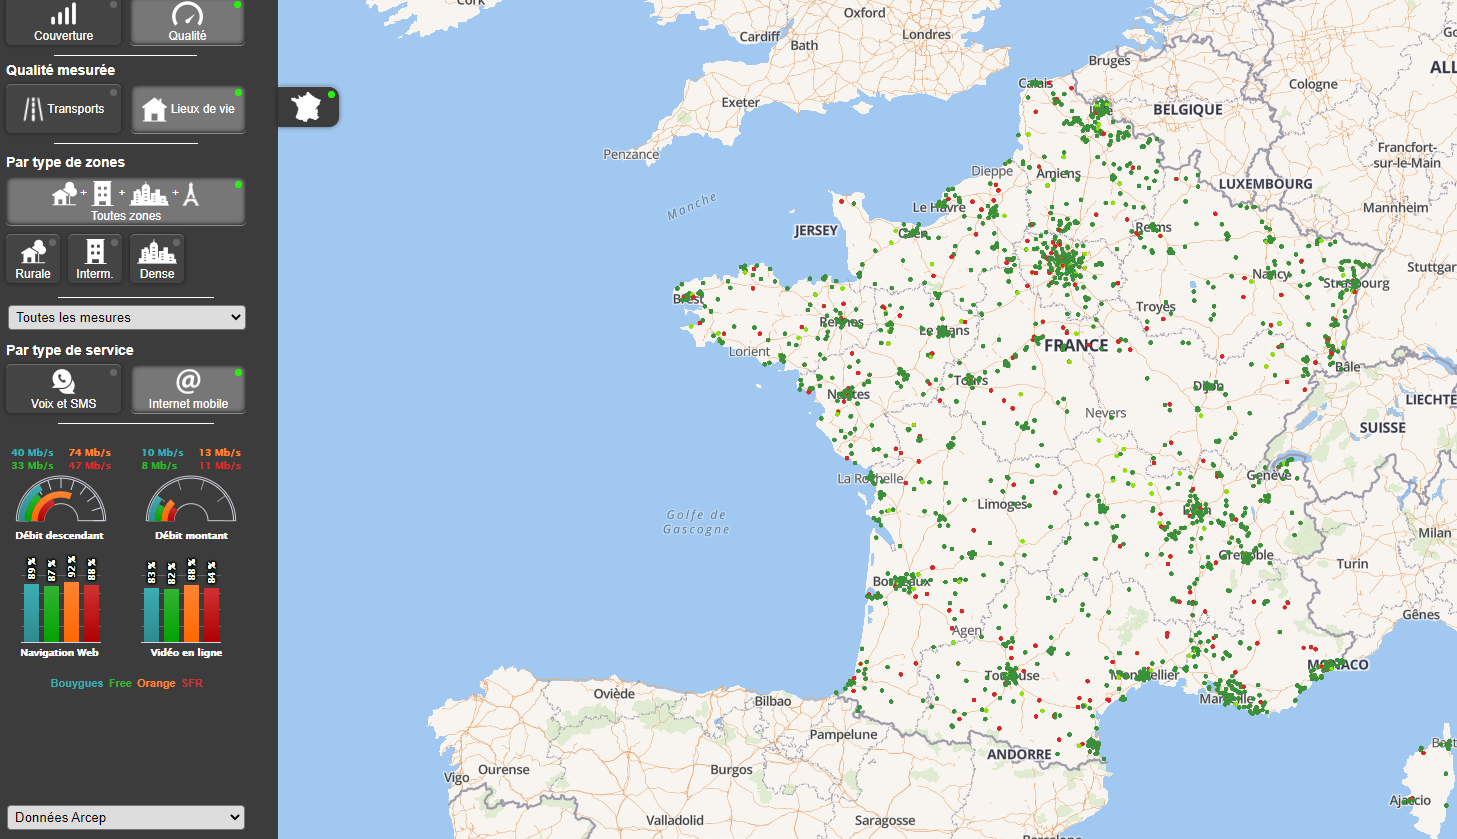The width and height of the screenshot is (1457, 839).
Task: Click the France map outline icon
Action: pos(307,107)
